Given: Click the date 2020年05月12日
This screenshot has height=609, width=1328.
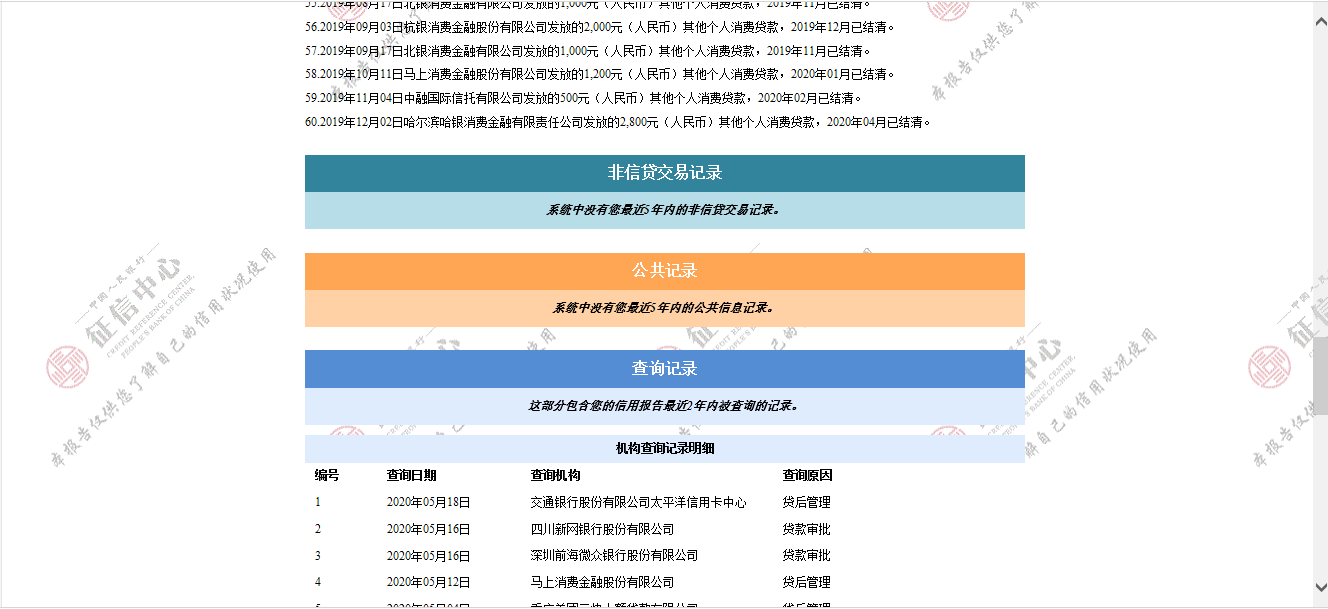Looking at the screenshot, I should point(429,582).
